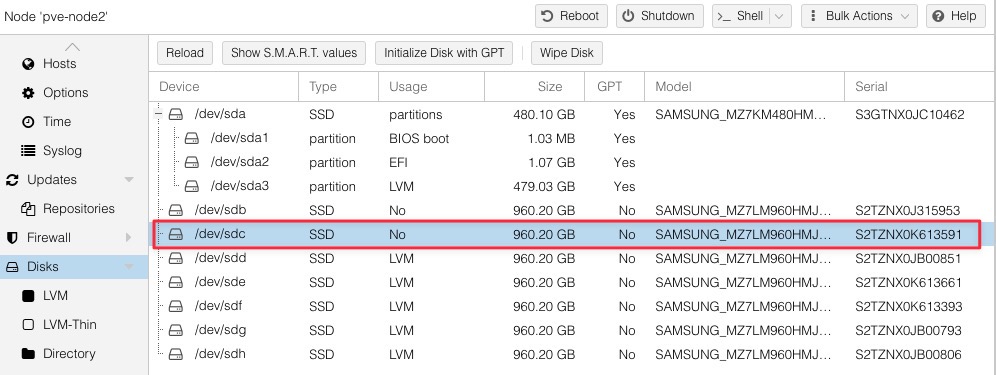Expand the Firewall submenu arrow
Image resolution: width=996 pixels, height=375 pixels.
(x=129, y=238)
